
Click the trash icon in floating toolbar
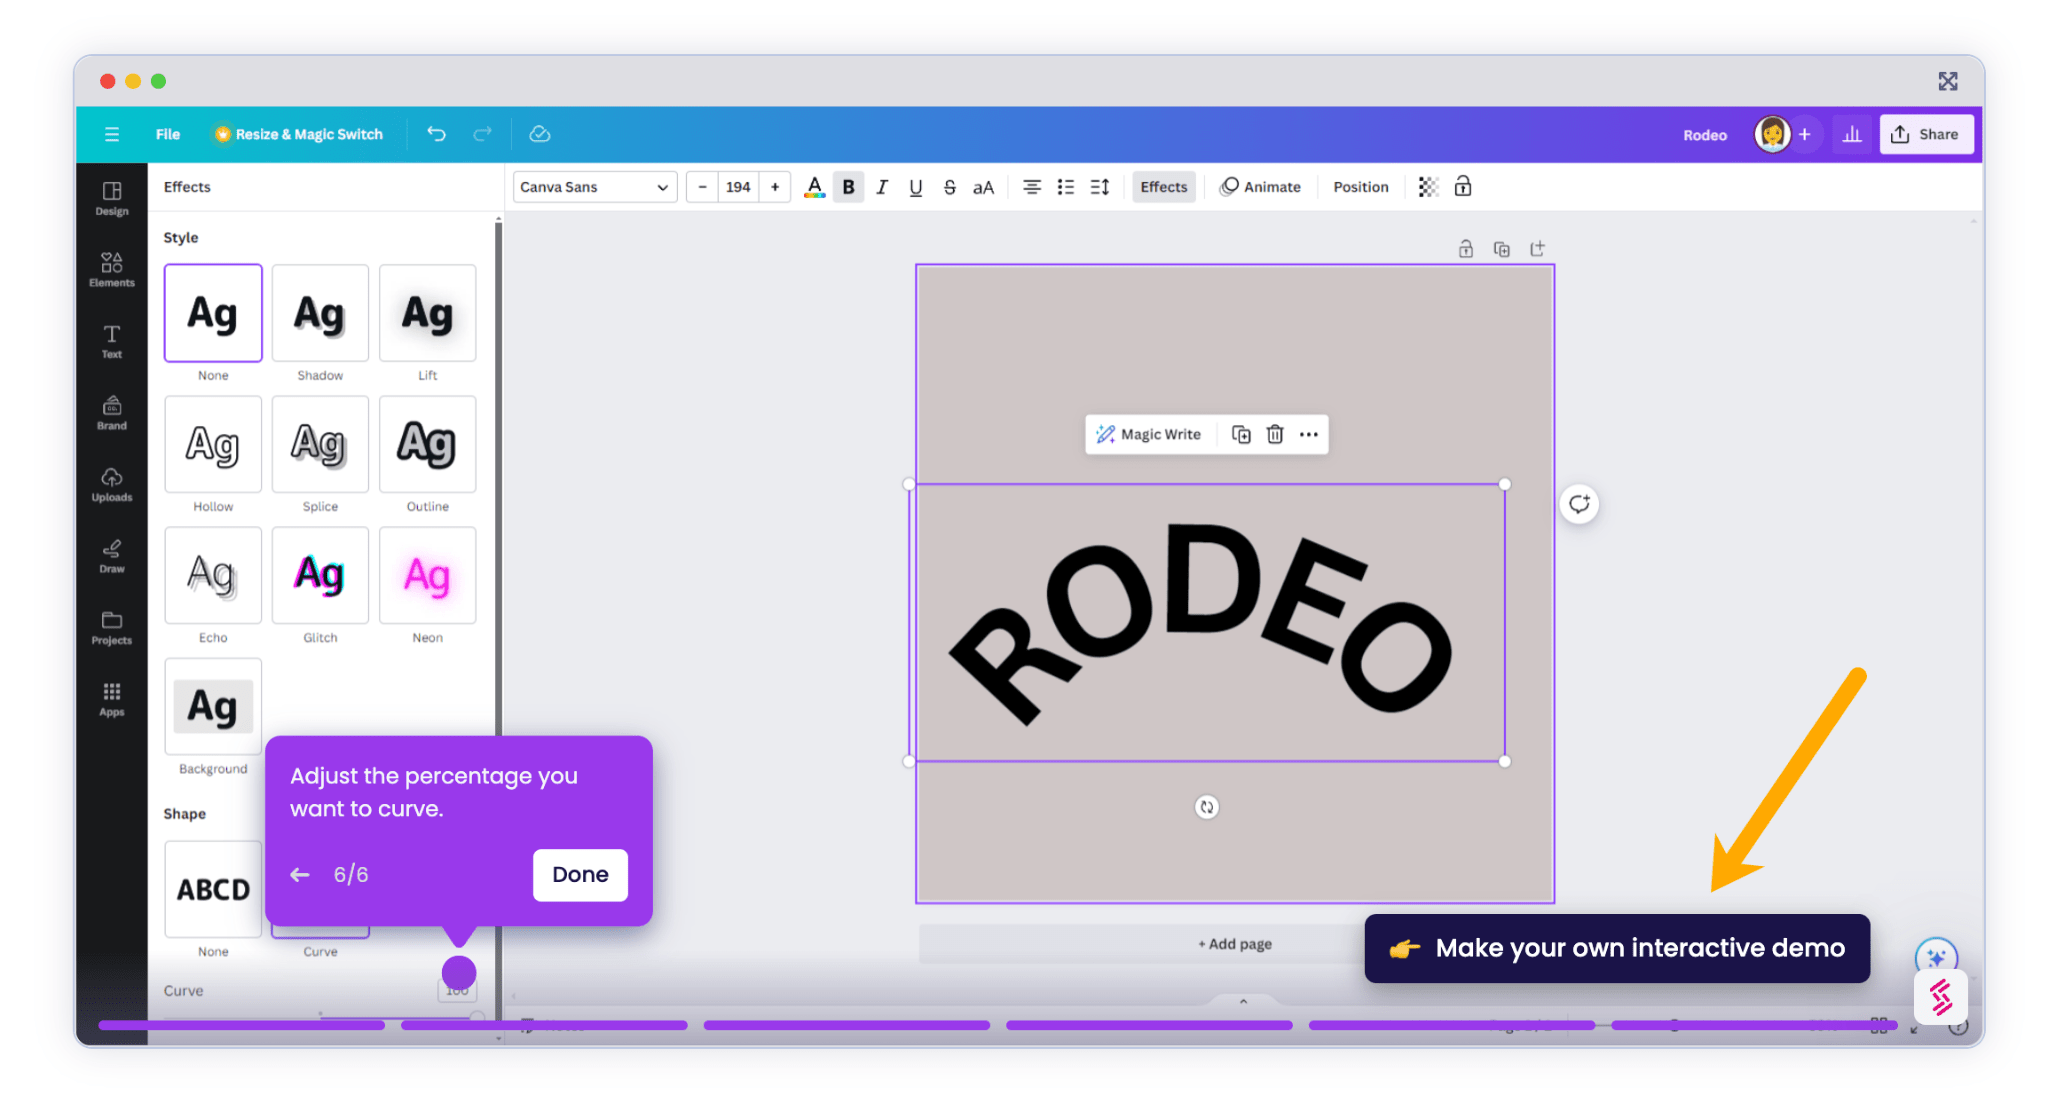pos(1274,434)
